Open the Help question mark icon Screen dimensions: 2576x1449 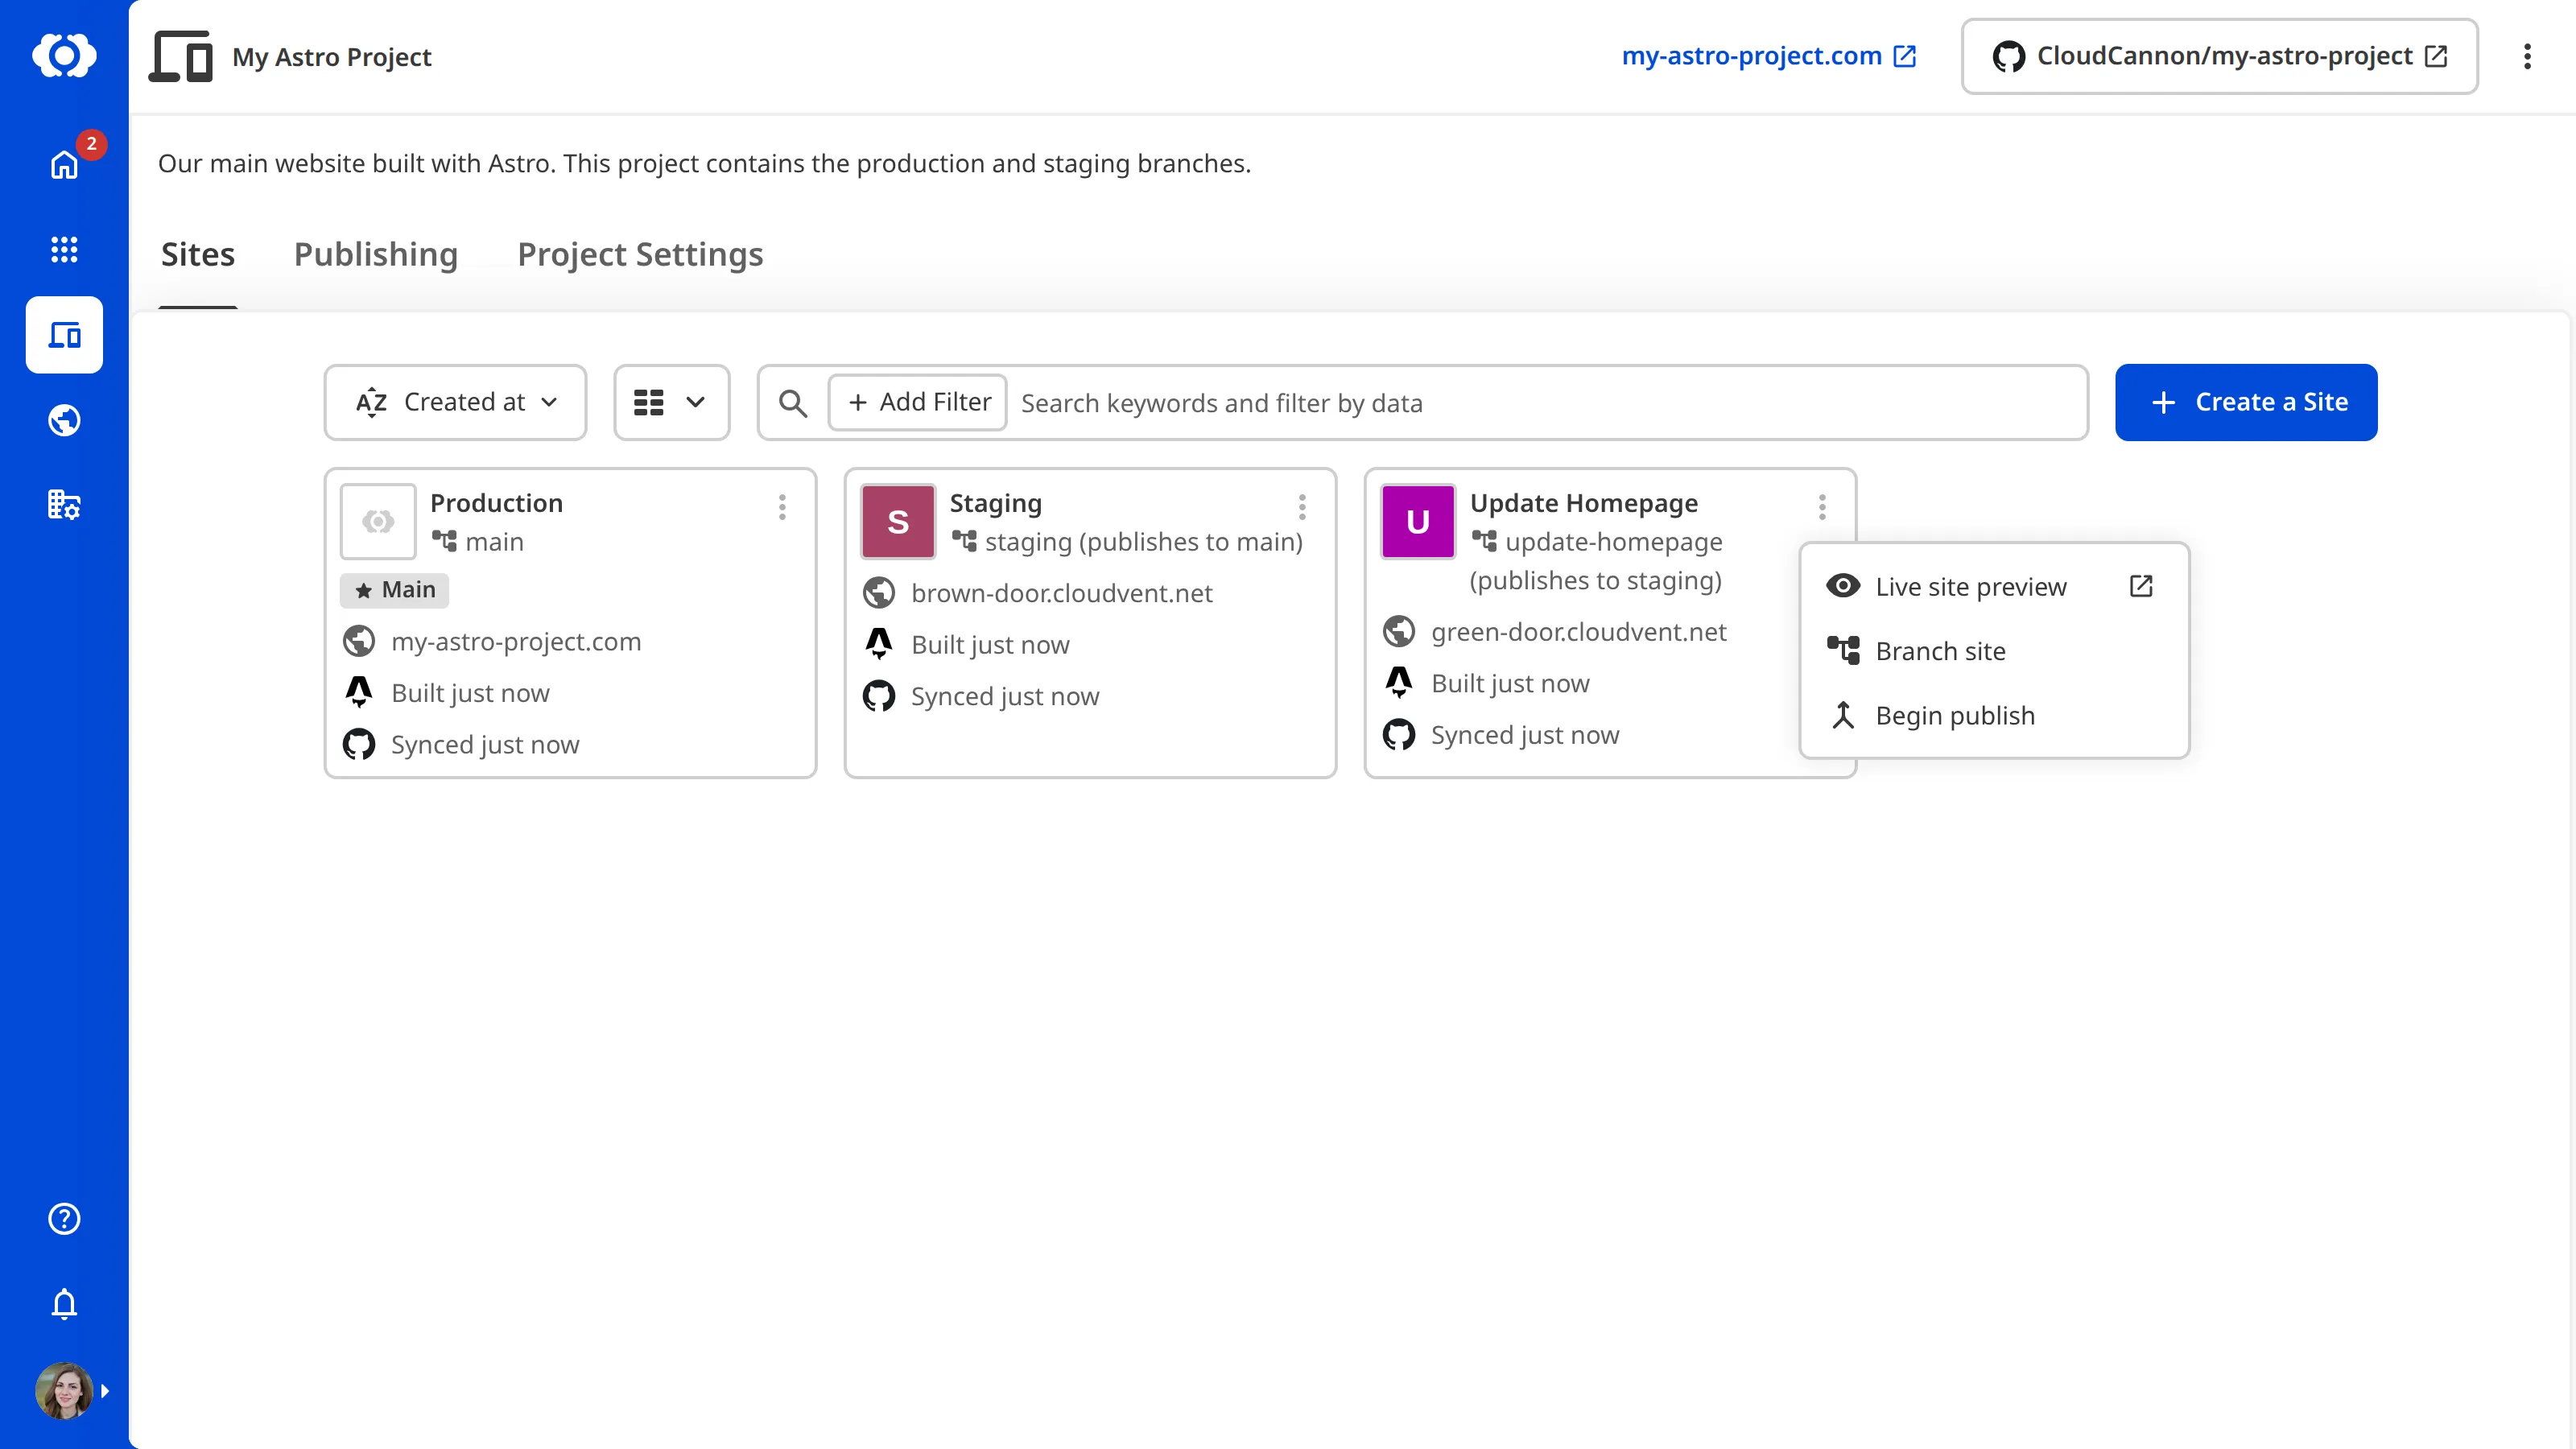click(64, 1219)
